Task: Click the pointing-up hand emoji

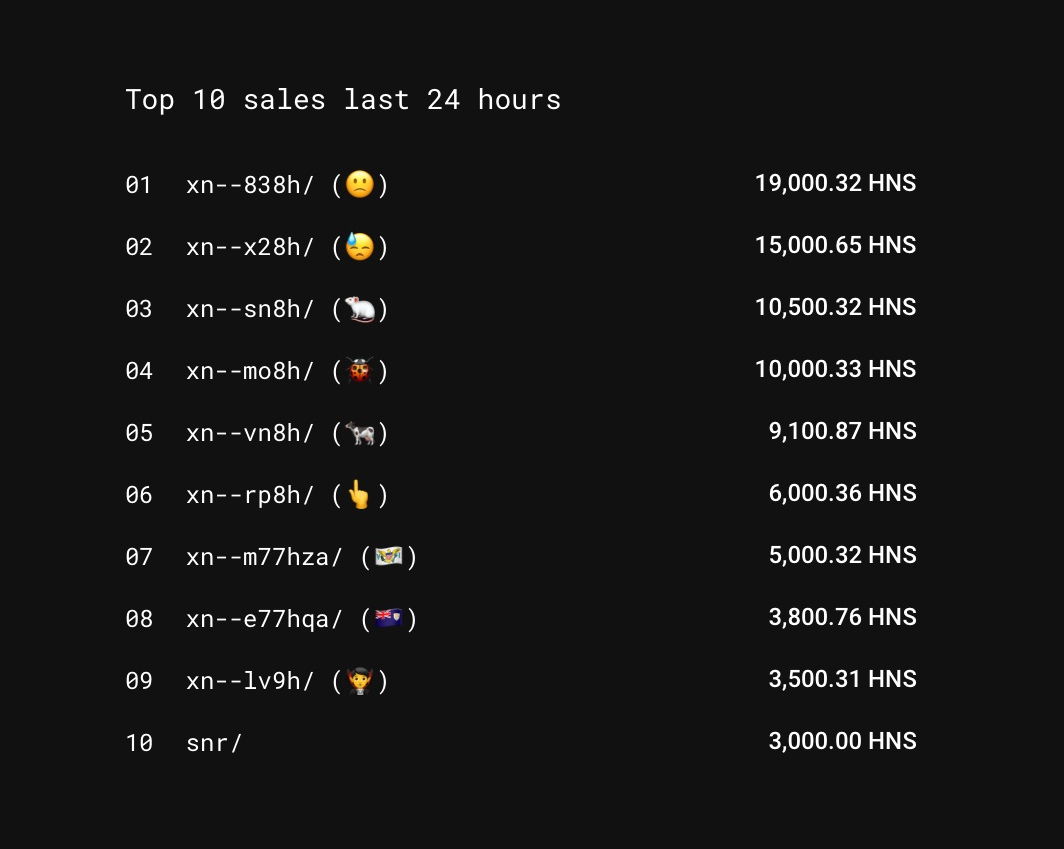Action: point(360,495)
